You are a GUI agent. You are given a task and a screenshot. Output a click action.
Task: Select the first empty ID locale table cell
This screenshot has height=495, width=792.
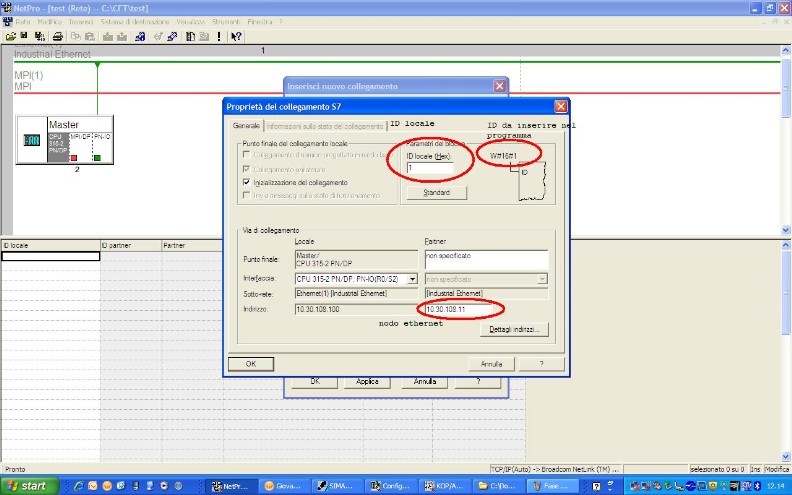click(51, 256)
